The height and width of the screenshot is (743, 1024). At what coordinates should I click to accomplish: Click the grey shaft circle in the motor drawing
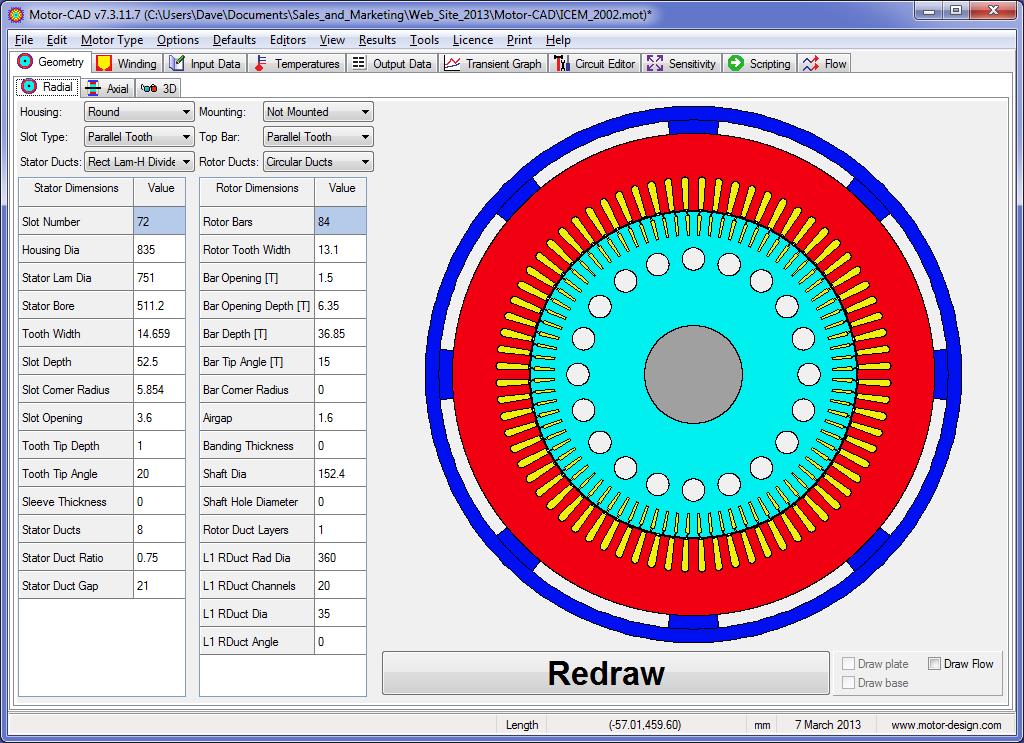[x=693, y=370]
